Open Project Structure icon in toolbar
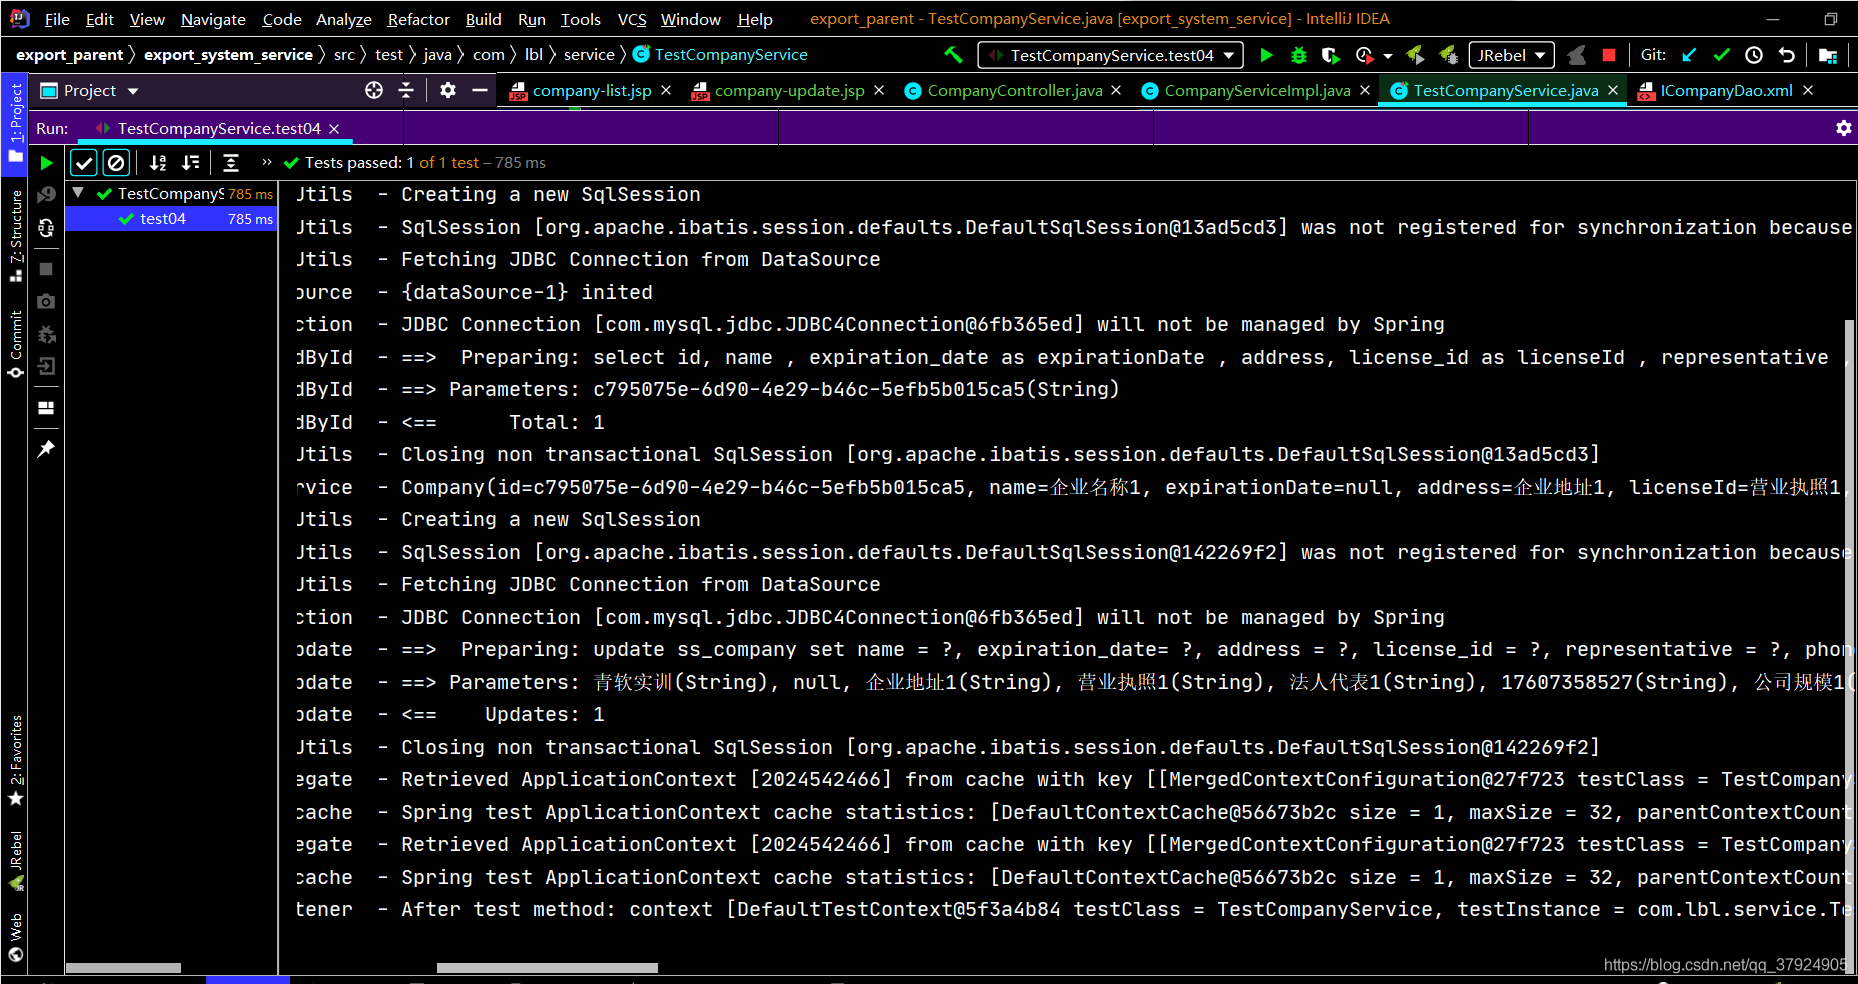This screenshot has height=984, width=1858. [1828, 55]
